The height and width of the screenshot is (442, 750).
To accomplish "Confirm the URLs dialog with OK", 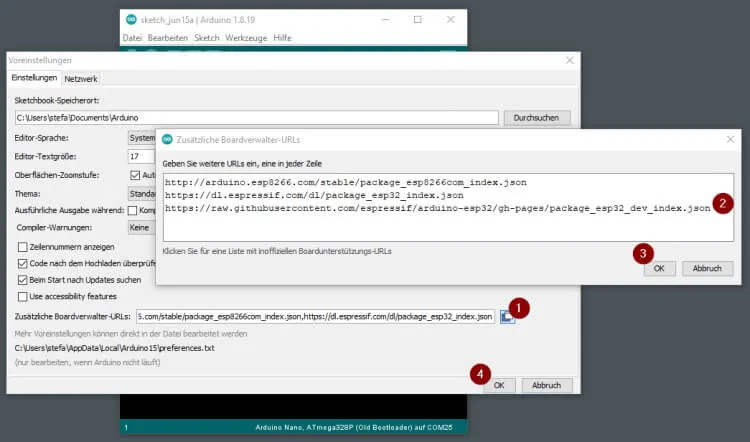I will (659, 268).
